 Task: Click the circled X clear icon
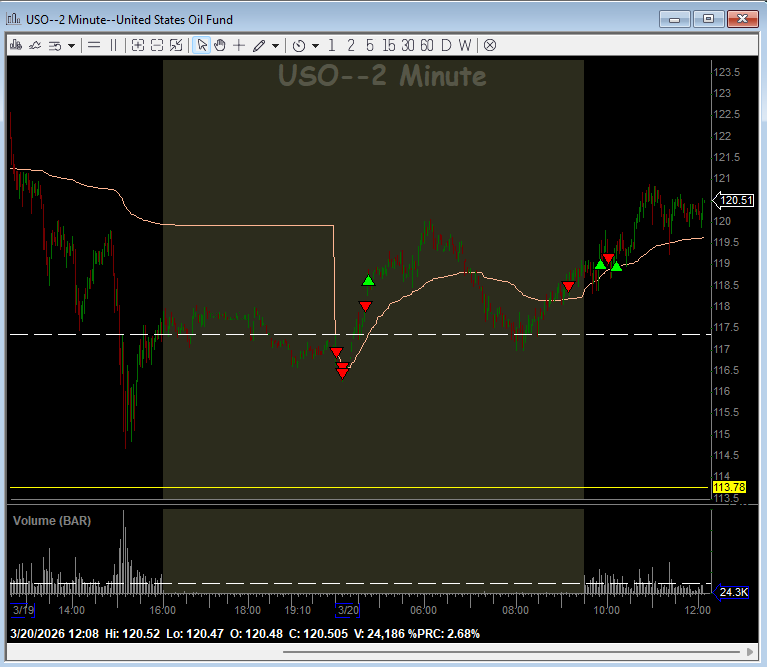[x=490, y=45]
